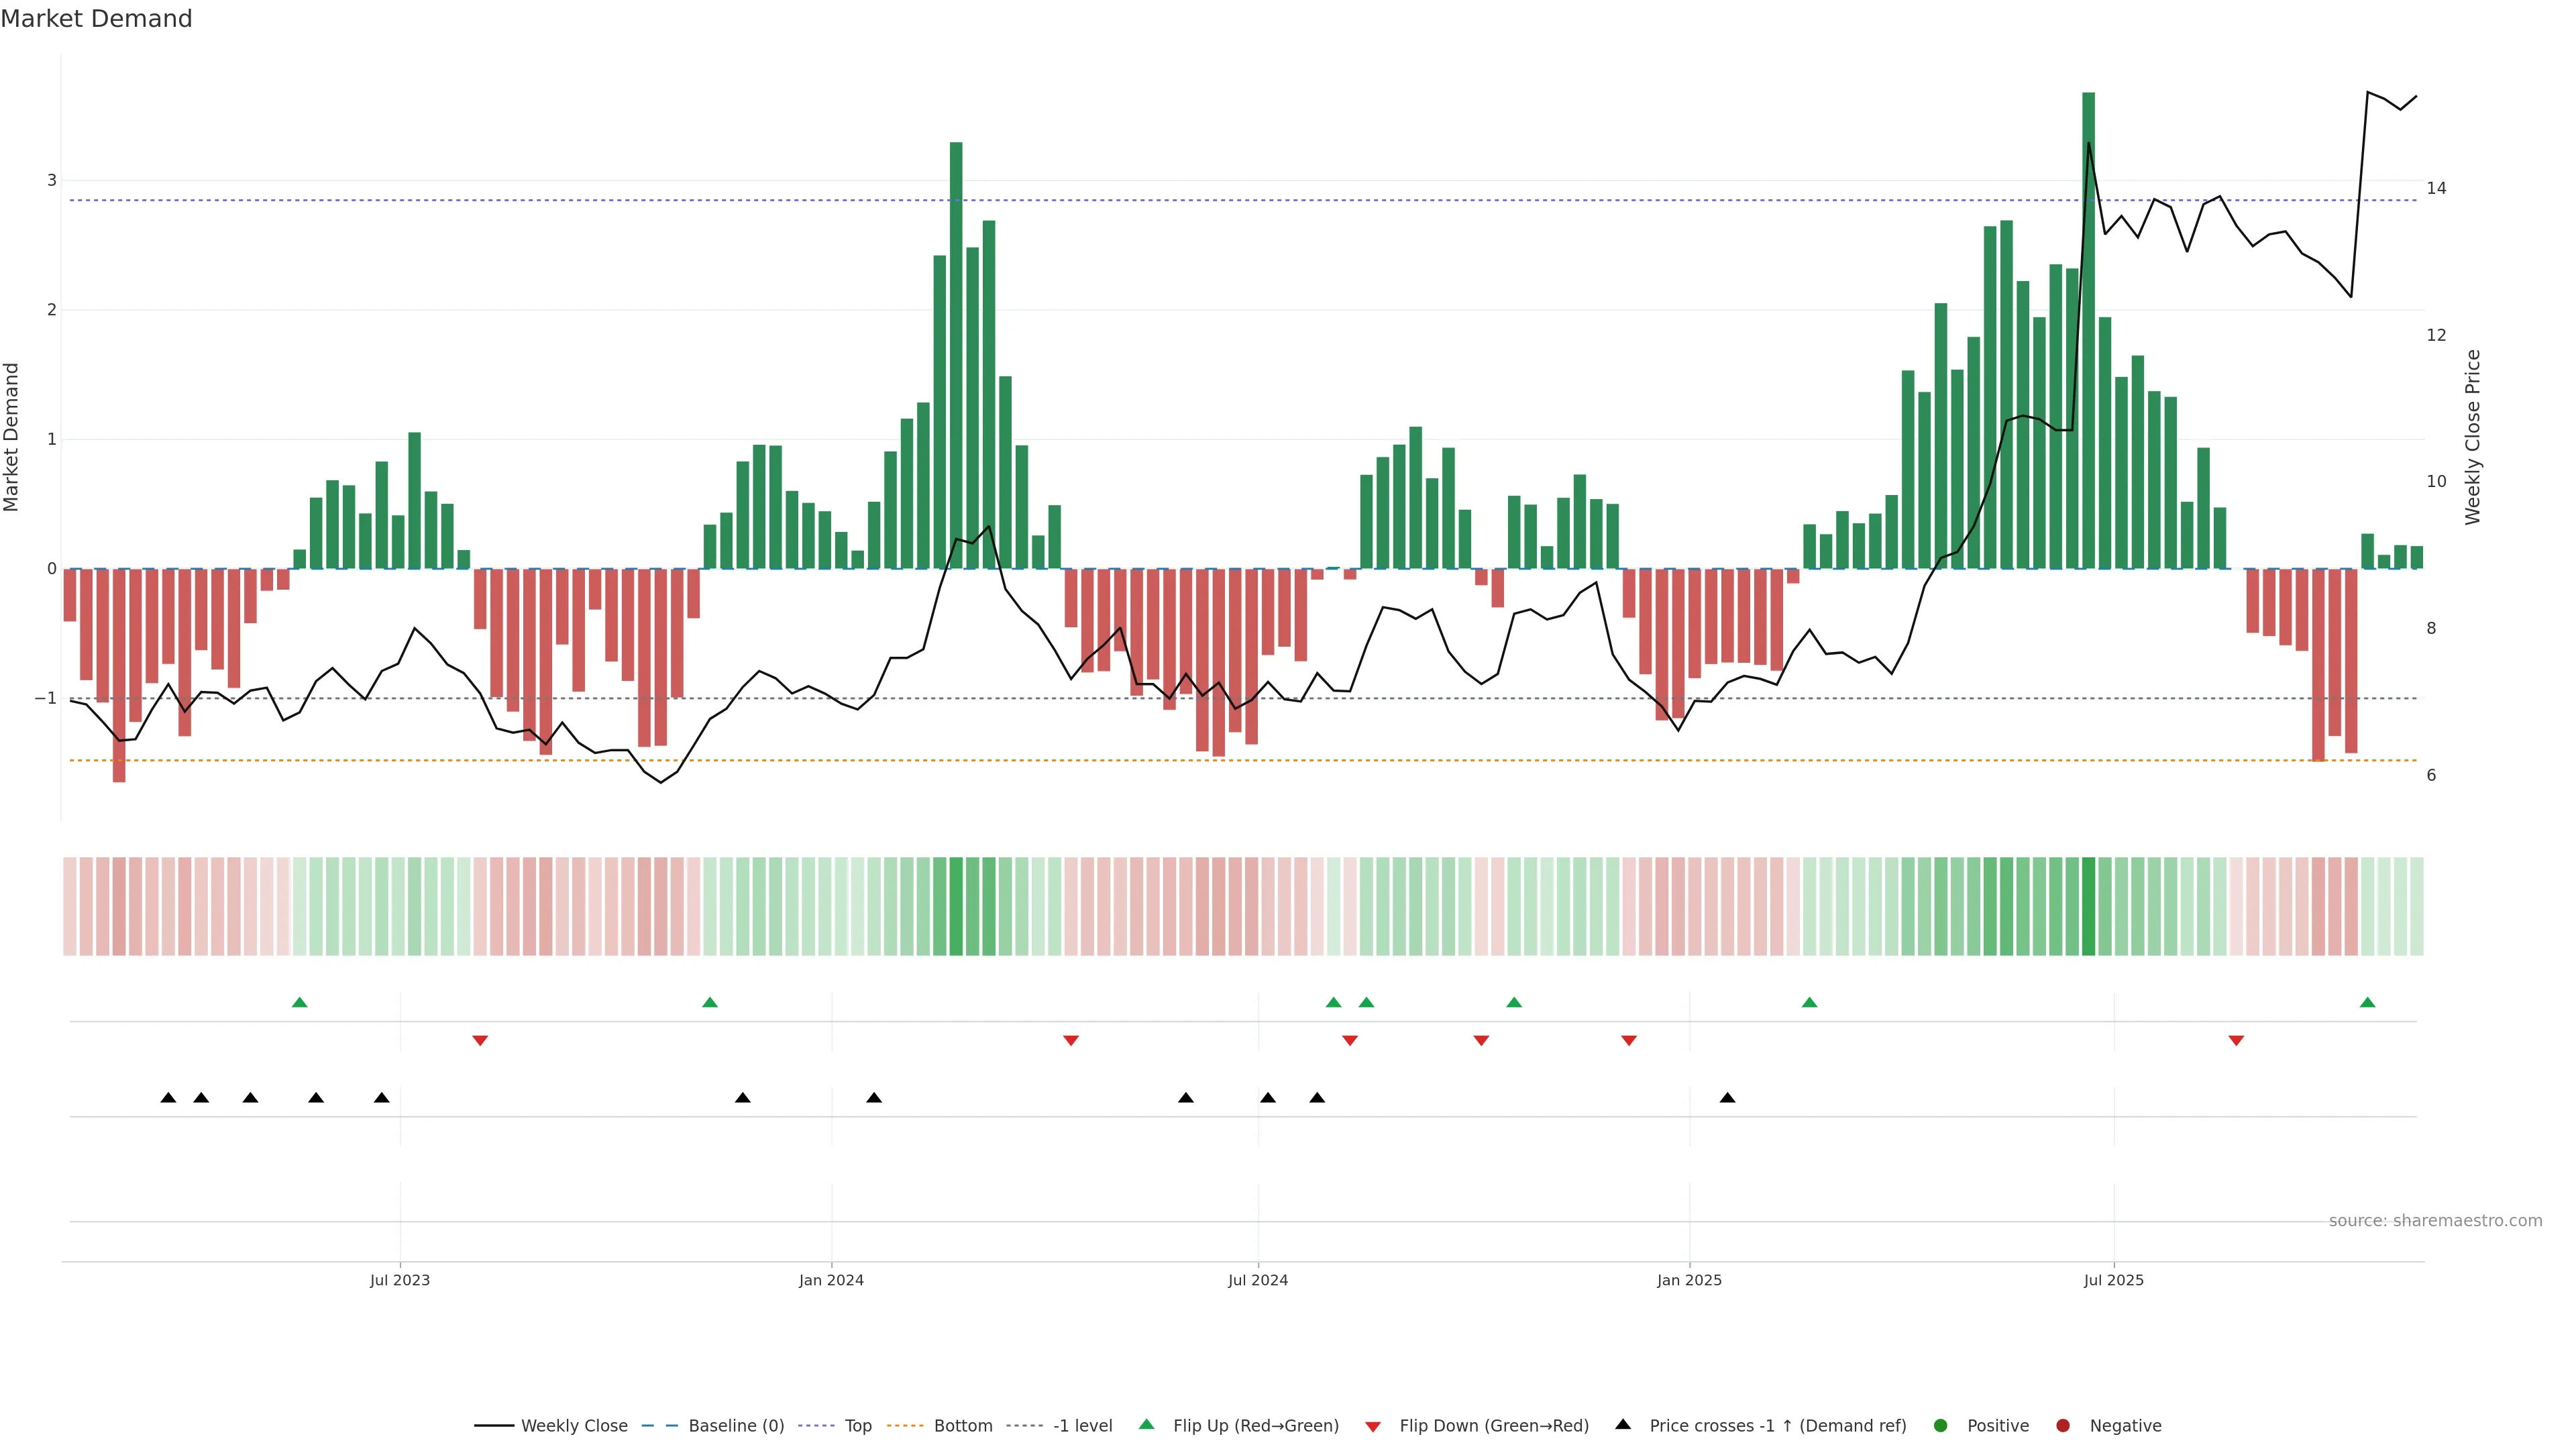Click the Jan 2024 x-axis label

tap(831, 1280)
